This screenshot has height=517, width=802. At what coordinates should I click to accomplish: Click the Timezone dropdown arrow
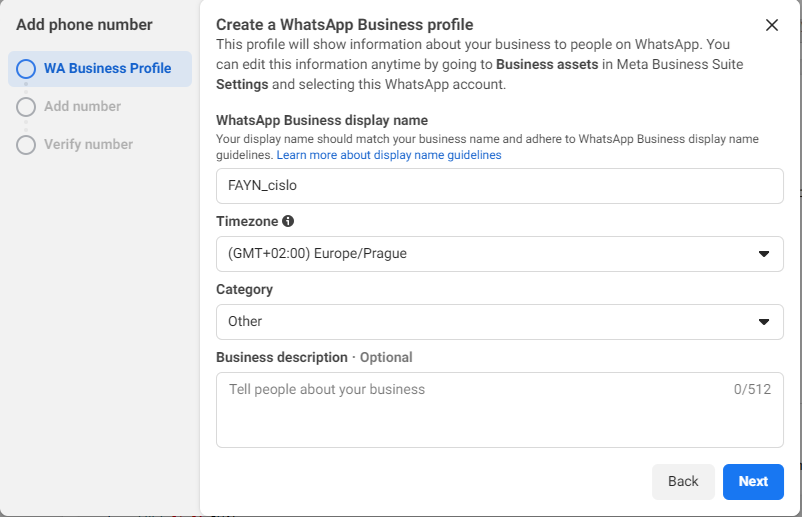click(764, 254)
